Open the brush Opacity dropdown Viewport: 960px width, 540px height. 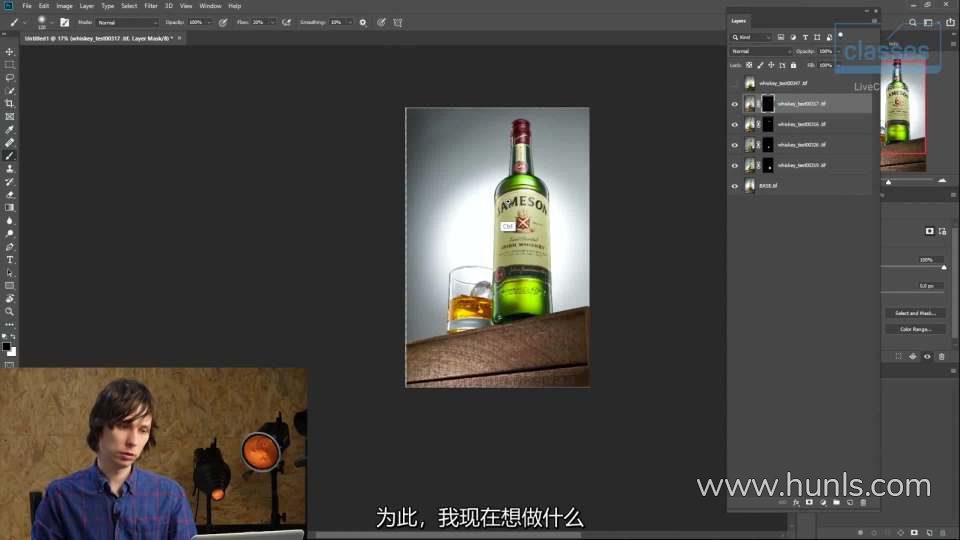point(209,22)
